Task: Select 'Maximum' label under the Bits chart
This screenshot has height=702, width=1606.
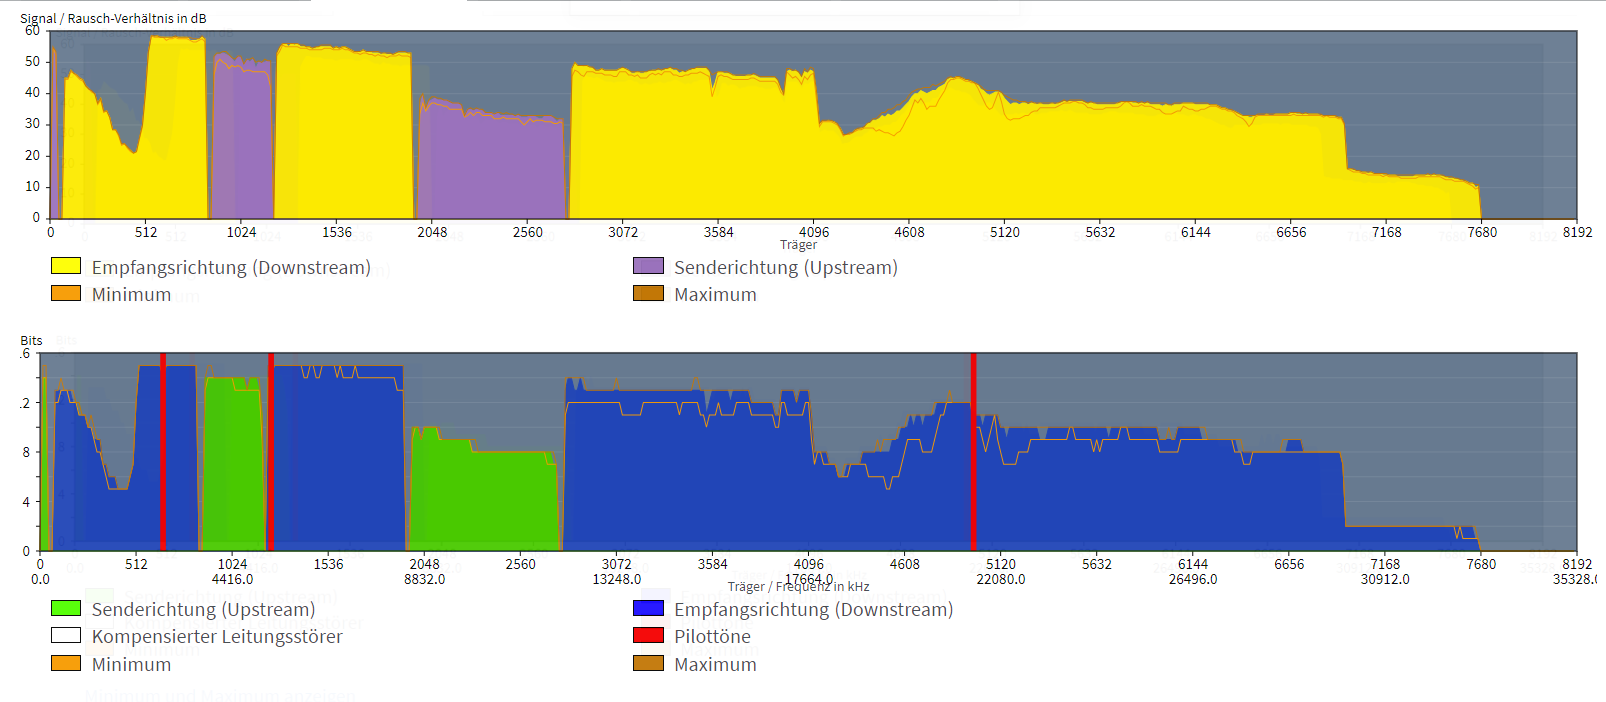Action: pyautogui.click(x=715, y=665)
